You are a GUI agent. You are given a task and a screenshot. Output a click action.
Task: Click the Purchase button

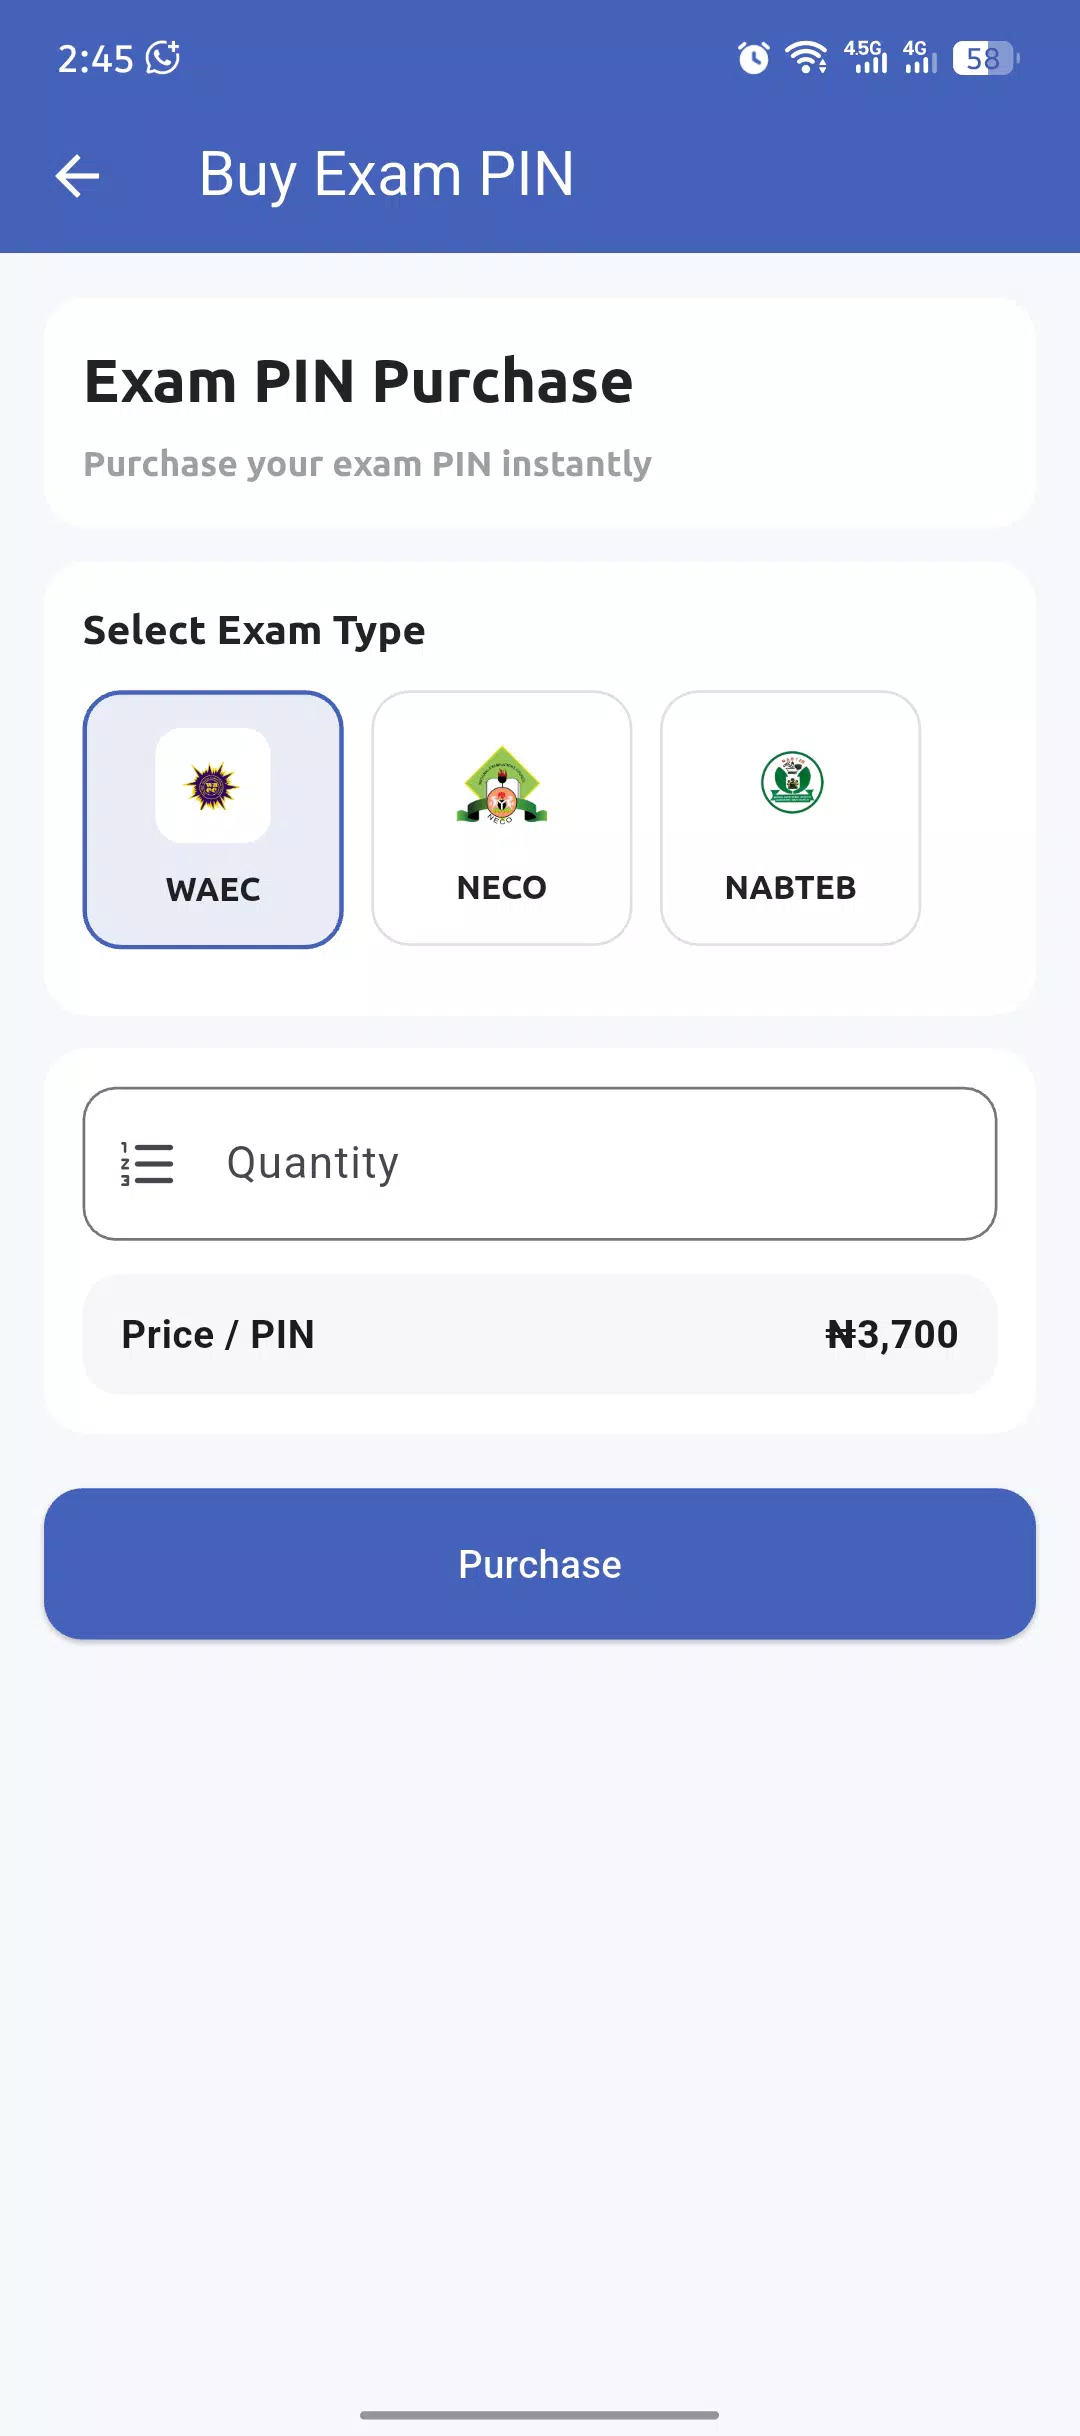point(540,1564)
